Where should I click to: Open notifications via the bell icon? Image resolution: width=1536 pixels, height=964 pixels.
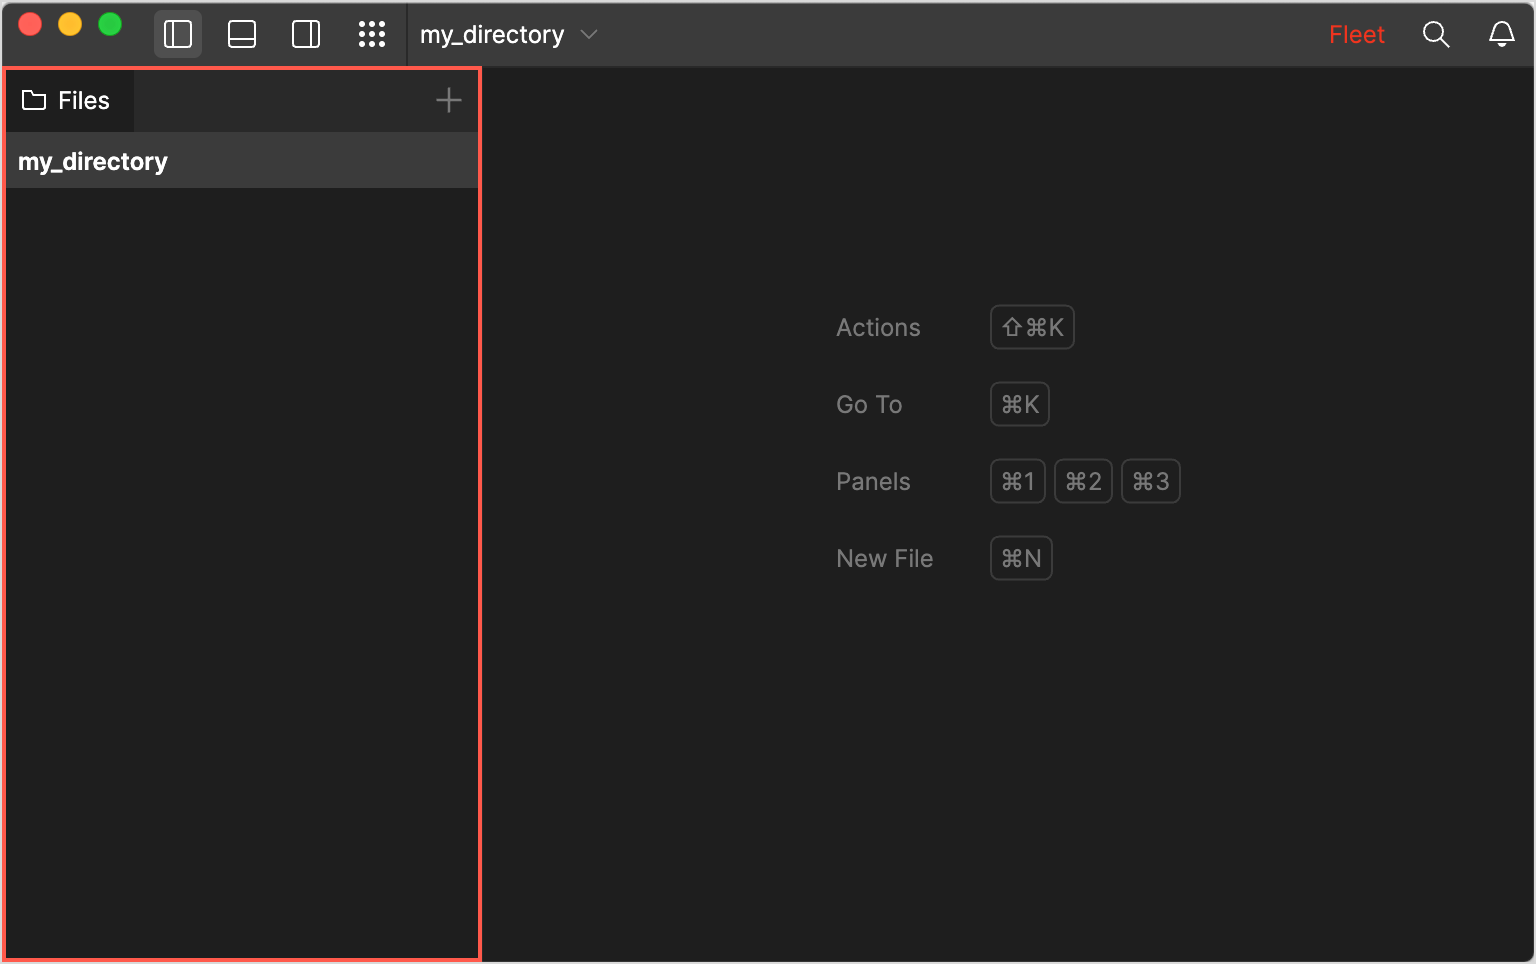1501,33
